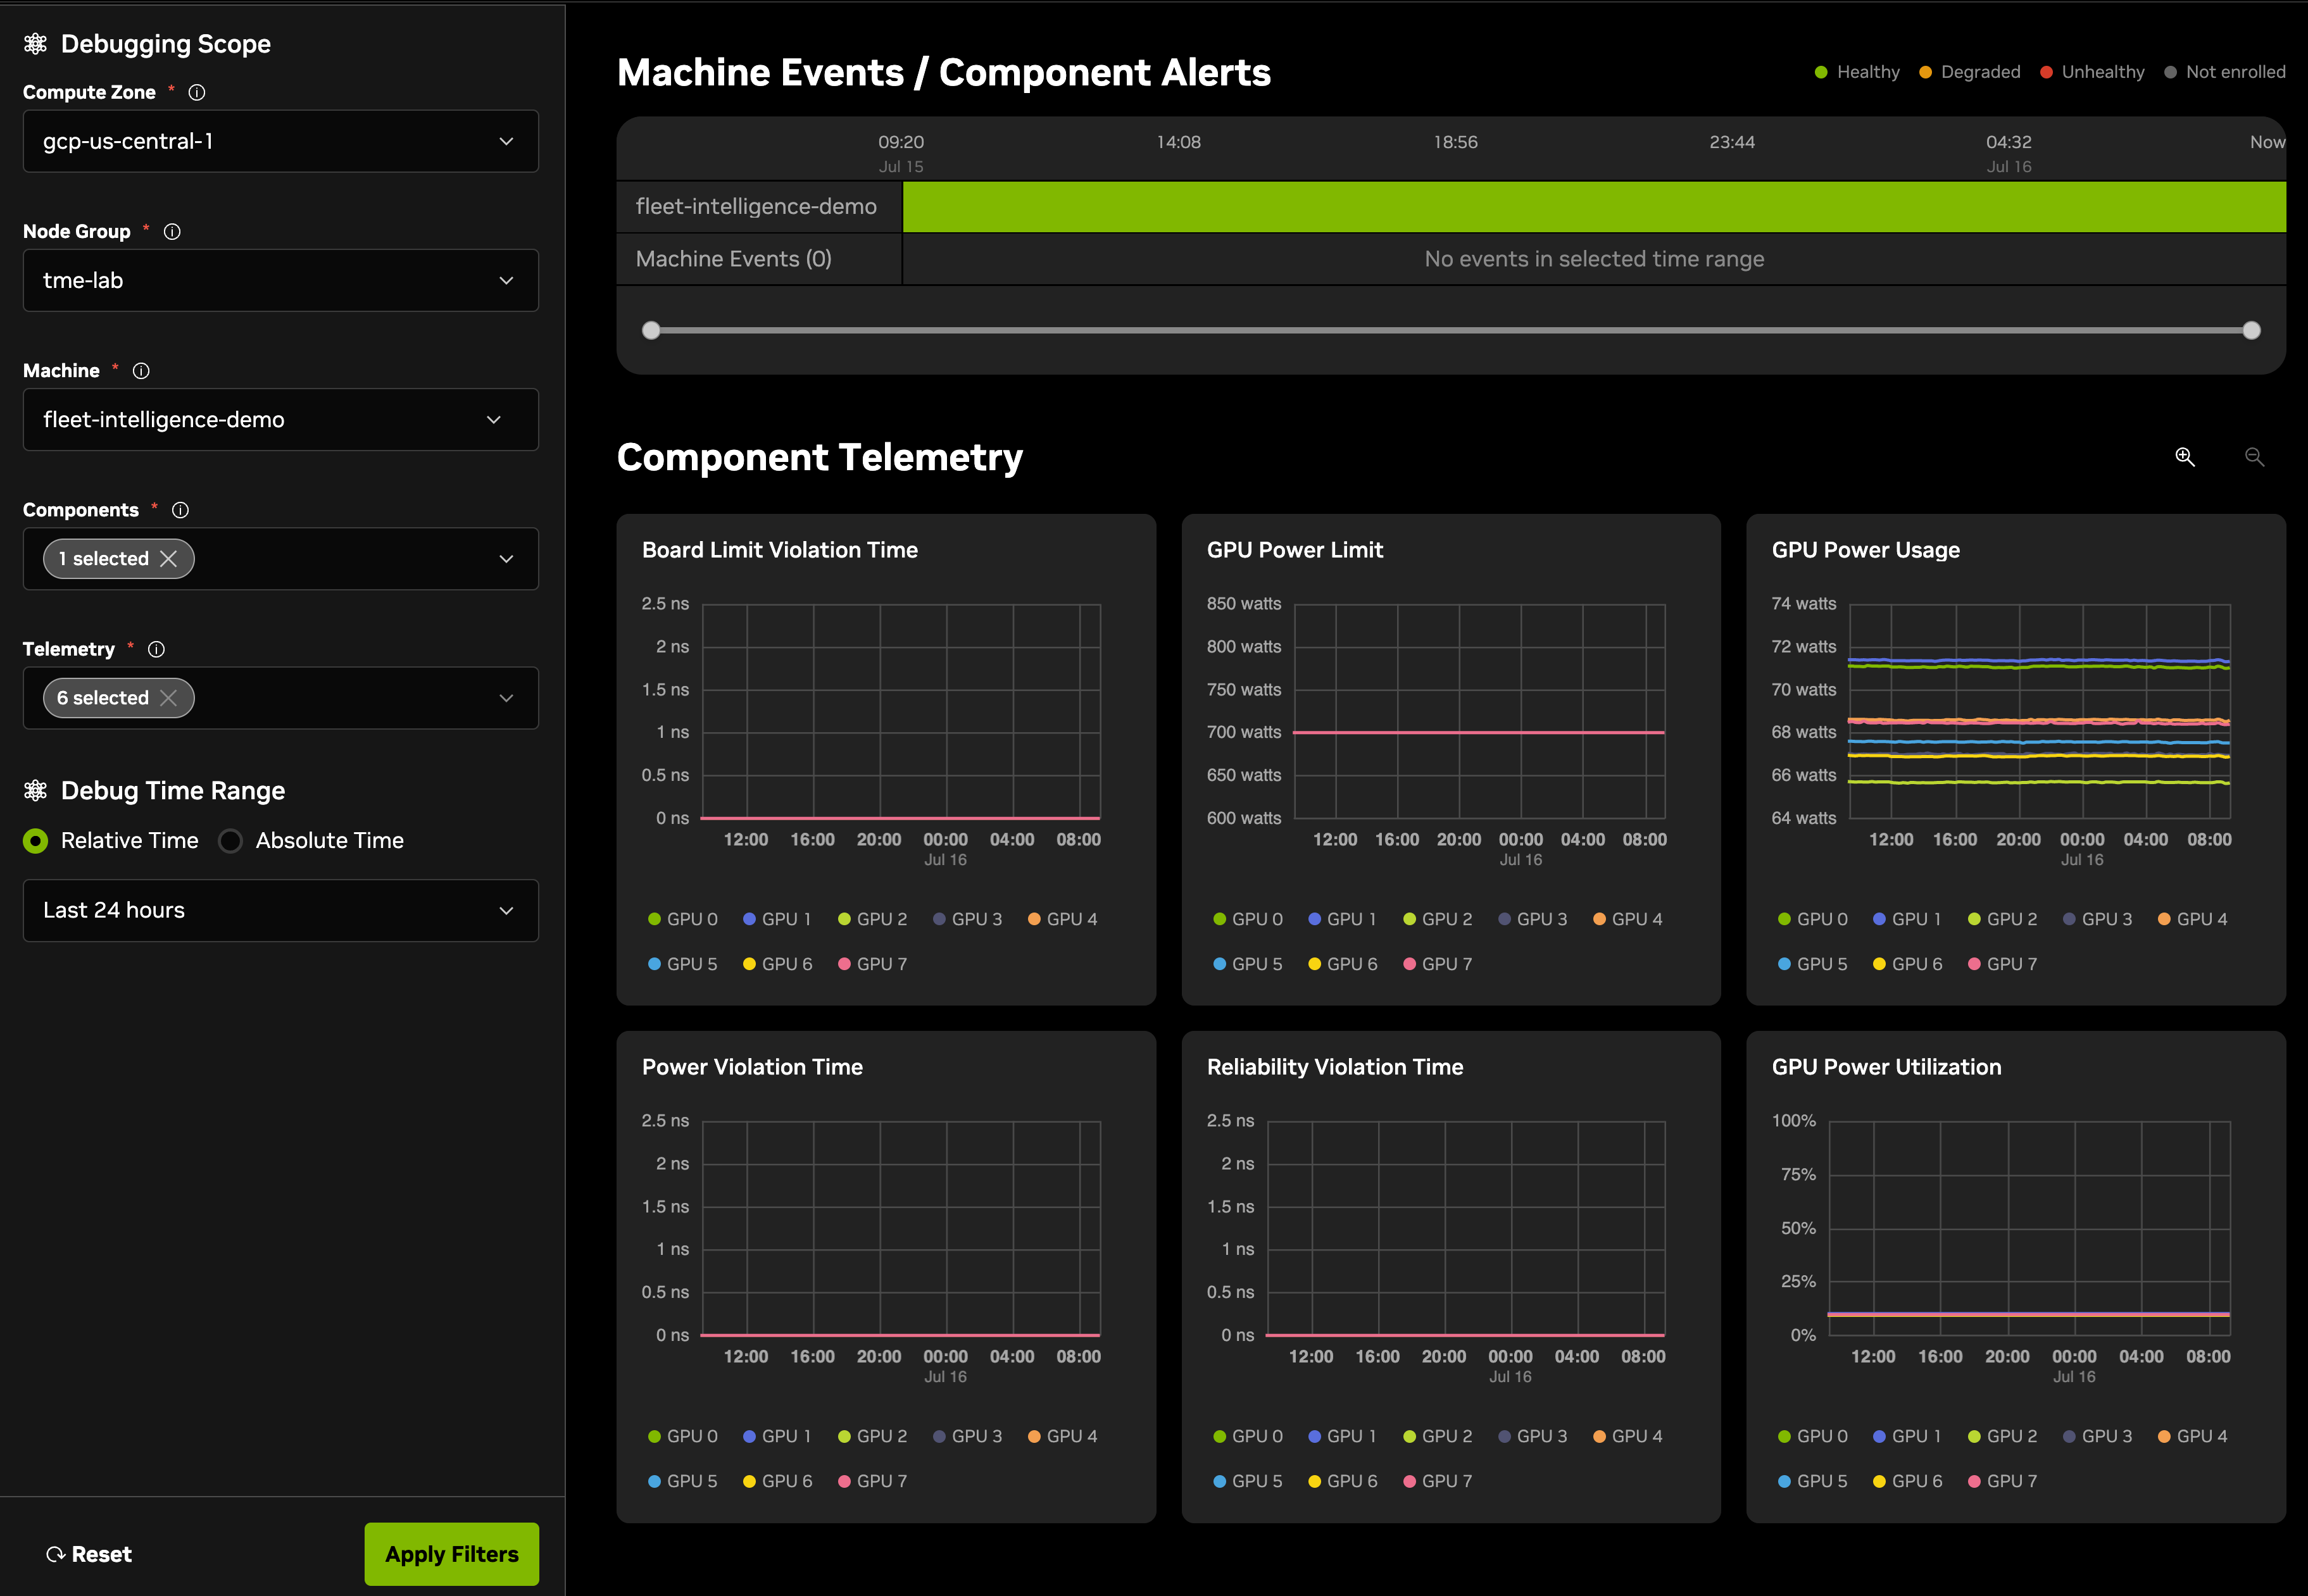The height and width of the screenshot is (1596, 2308).
Task: Open the Last 24 hours dropdown
Action: (x=281, y=910)
